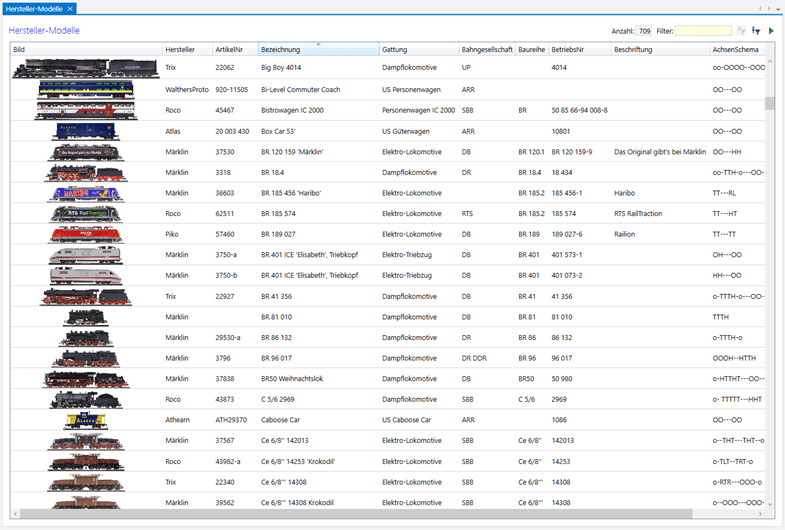Select the Hersteller-Modelle tab

click(x=34, y=8)
